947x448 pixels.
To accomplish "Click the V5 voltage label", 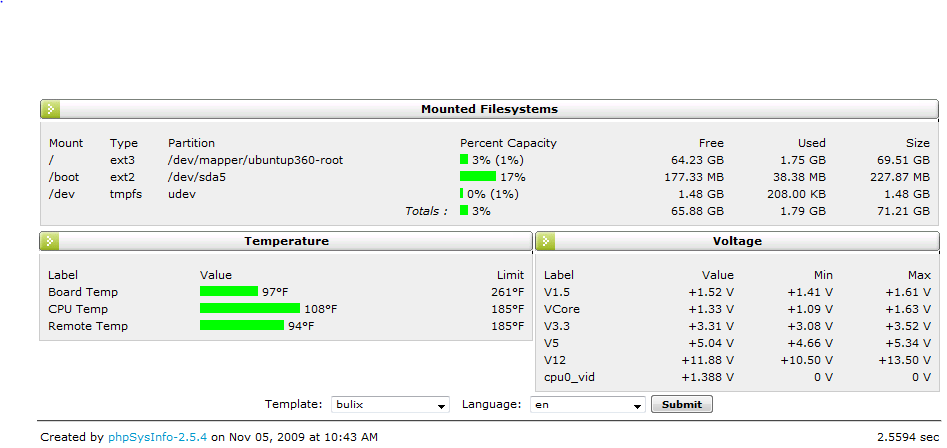I will [x=551, y=343].
